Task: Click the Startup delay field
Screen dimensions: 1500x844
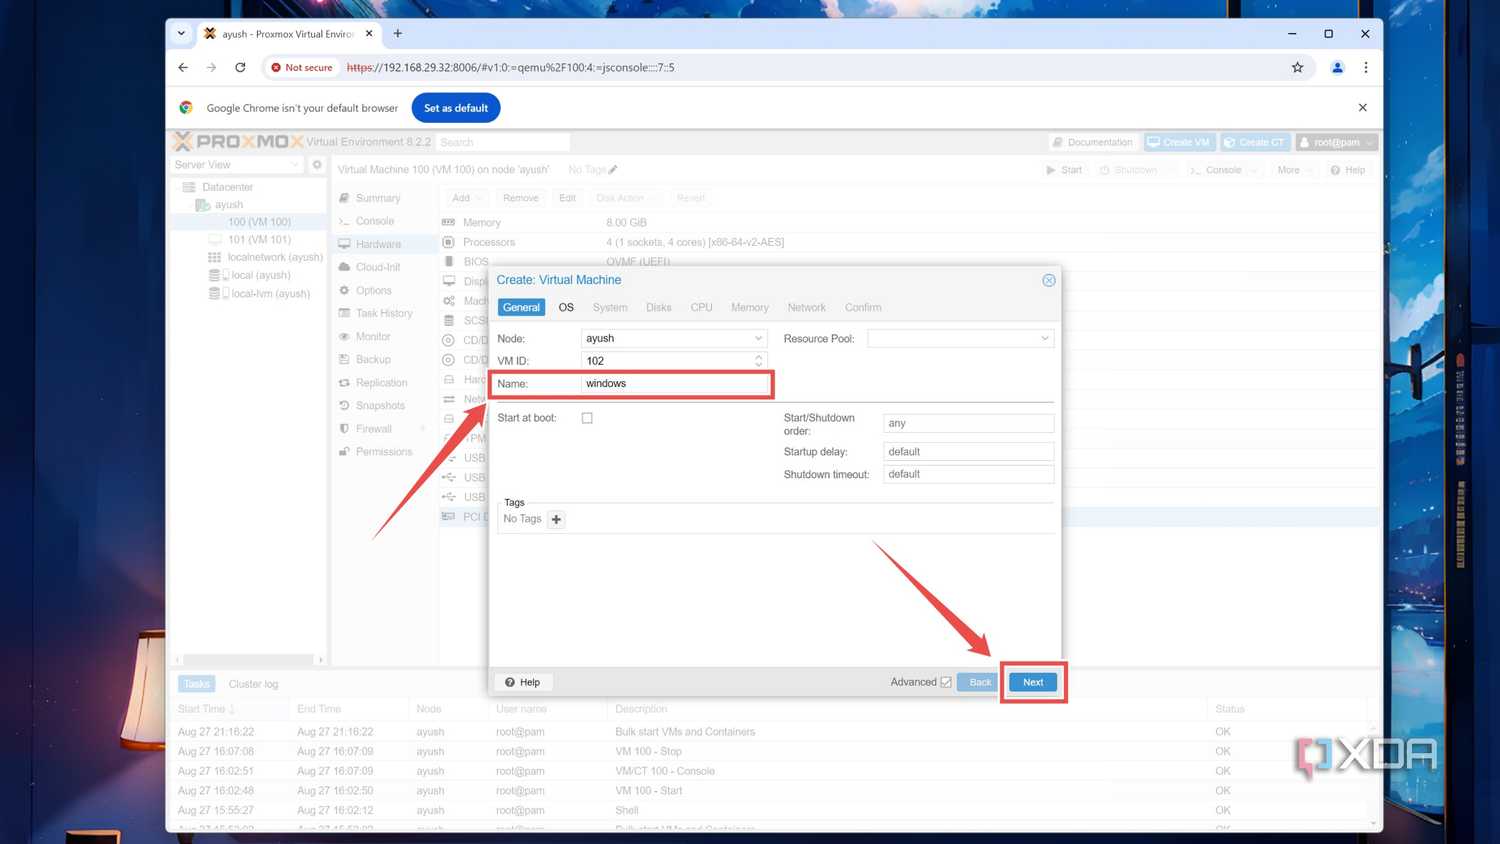Action: 968,452
